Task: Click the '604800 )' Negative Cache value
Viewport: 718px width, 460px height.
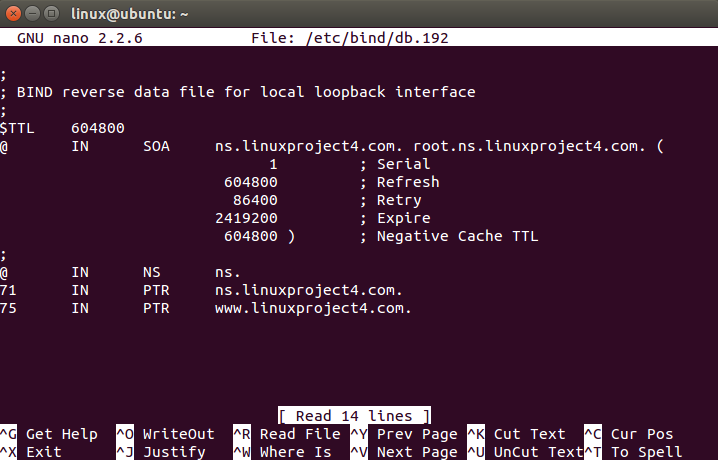Action: coord(260,236)
